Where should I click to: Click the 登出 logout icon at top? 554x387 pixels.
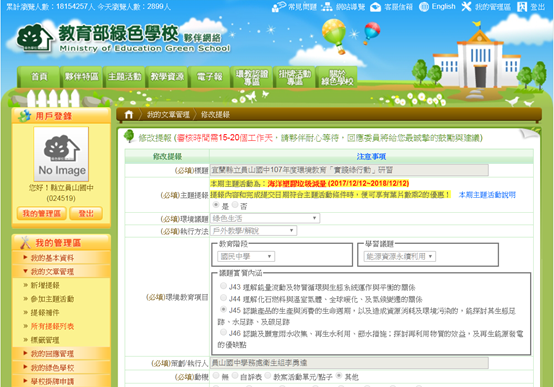[x=522, y=7]
